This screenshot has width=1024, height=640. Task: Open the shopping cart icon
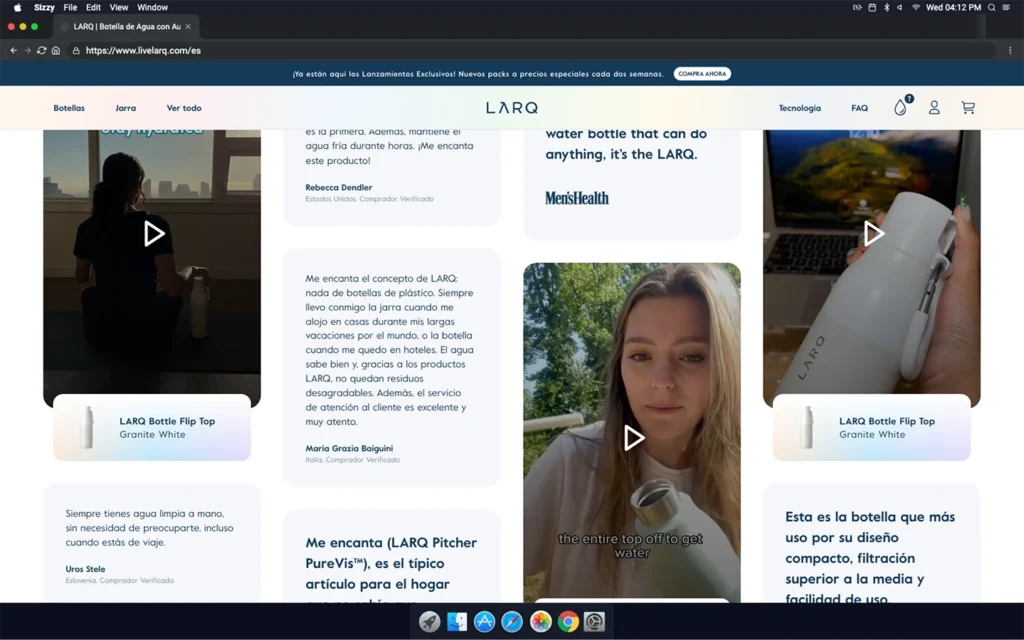coord(967,108)
